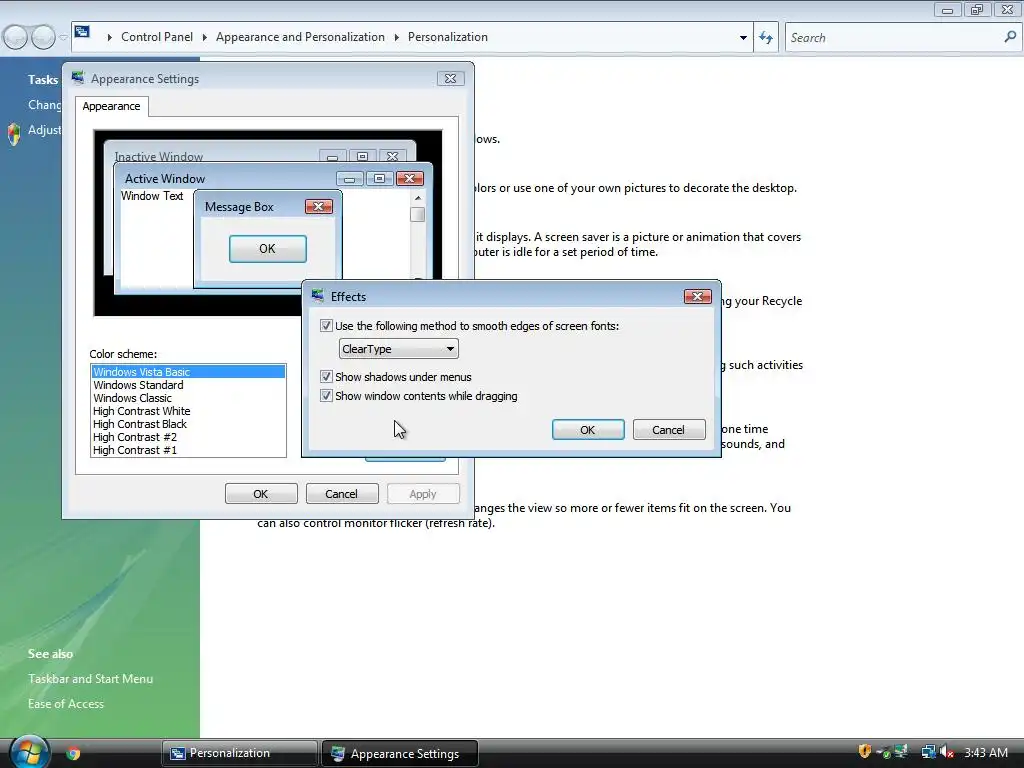1024x768 pixels.
Task: Click Active Window preview minimize button
Action: coord(349,178)
